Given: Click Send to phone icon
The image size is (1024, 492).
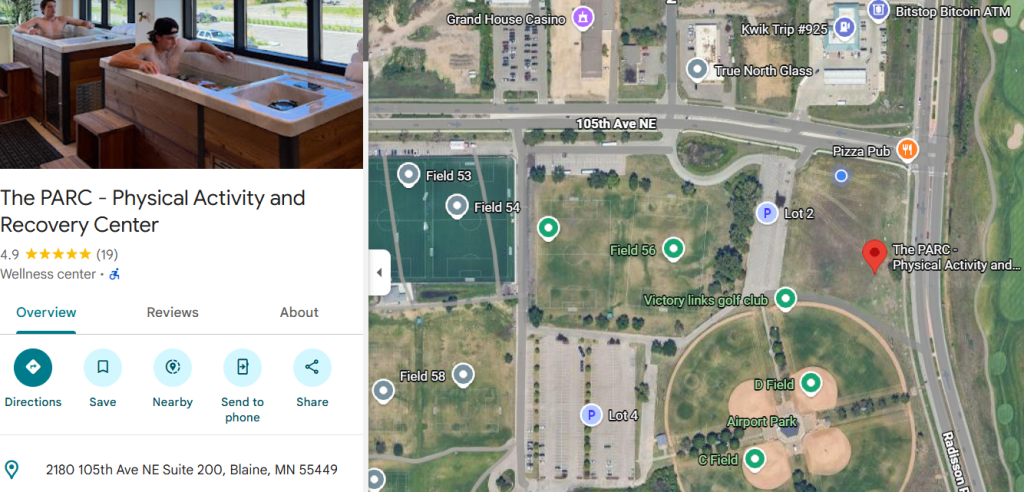Looking at the screenshot, I should click(x=242, y=368).
